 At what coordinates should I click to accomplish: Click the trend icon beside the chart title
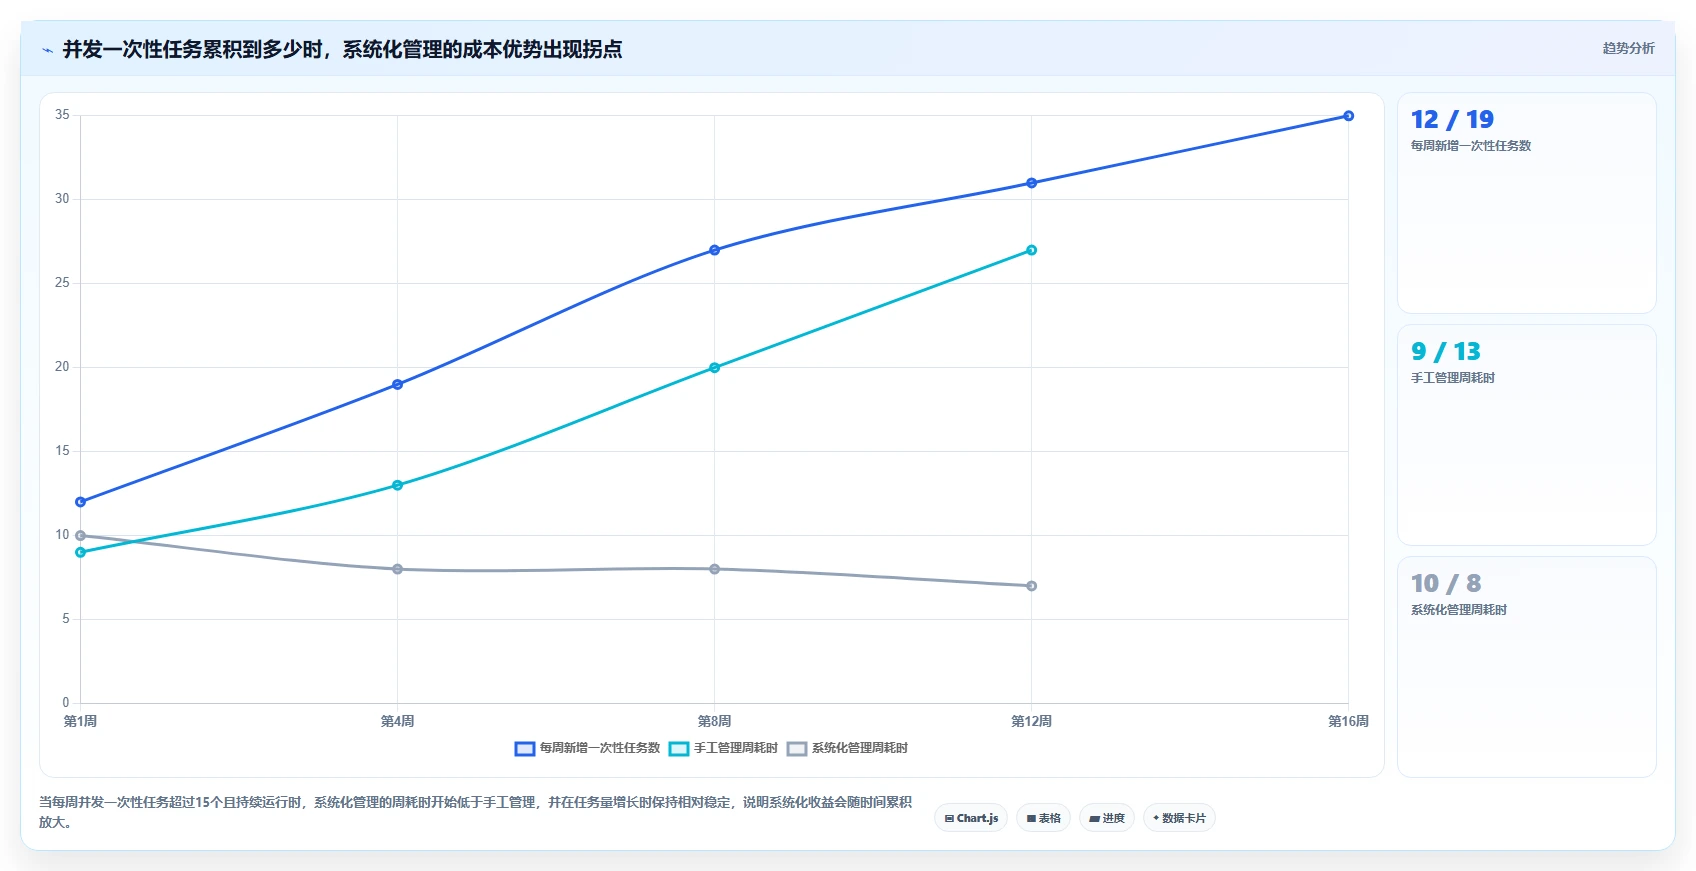tap(47, 50)
